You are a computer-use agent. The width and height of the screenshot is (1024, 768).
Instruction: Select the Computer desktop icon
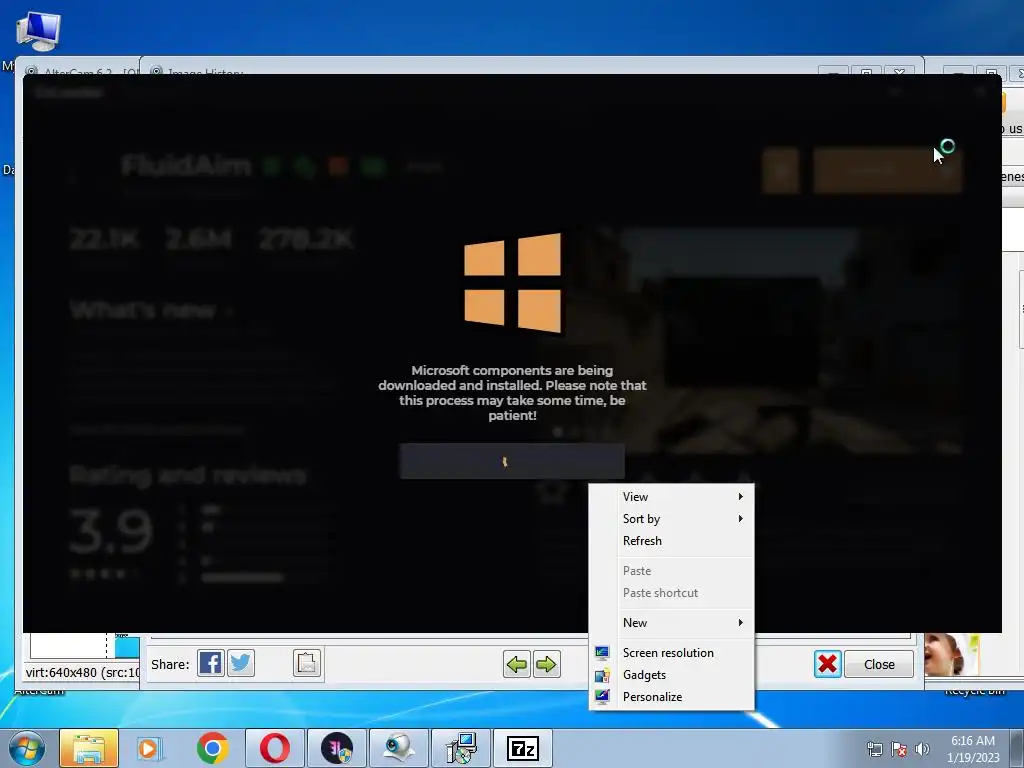(x=38, y=31)
